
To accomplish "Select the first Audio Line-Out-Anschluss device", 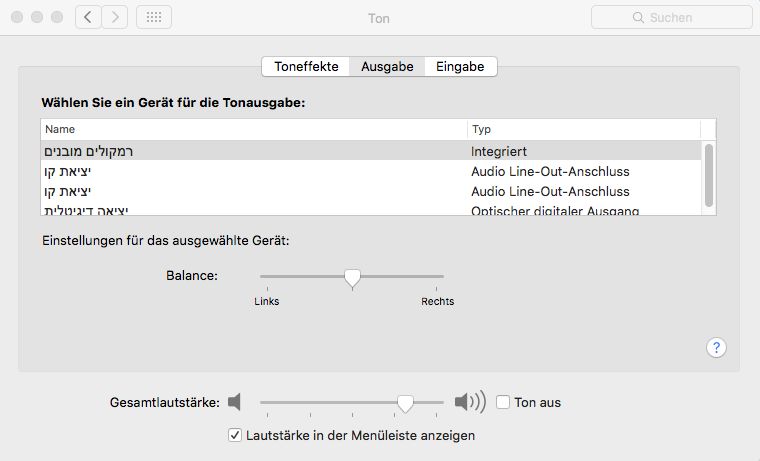I will [370, 171].
